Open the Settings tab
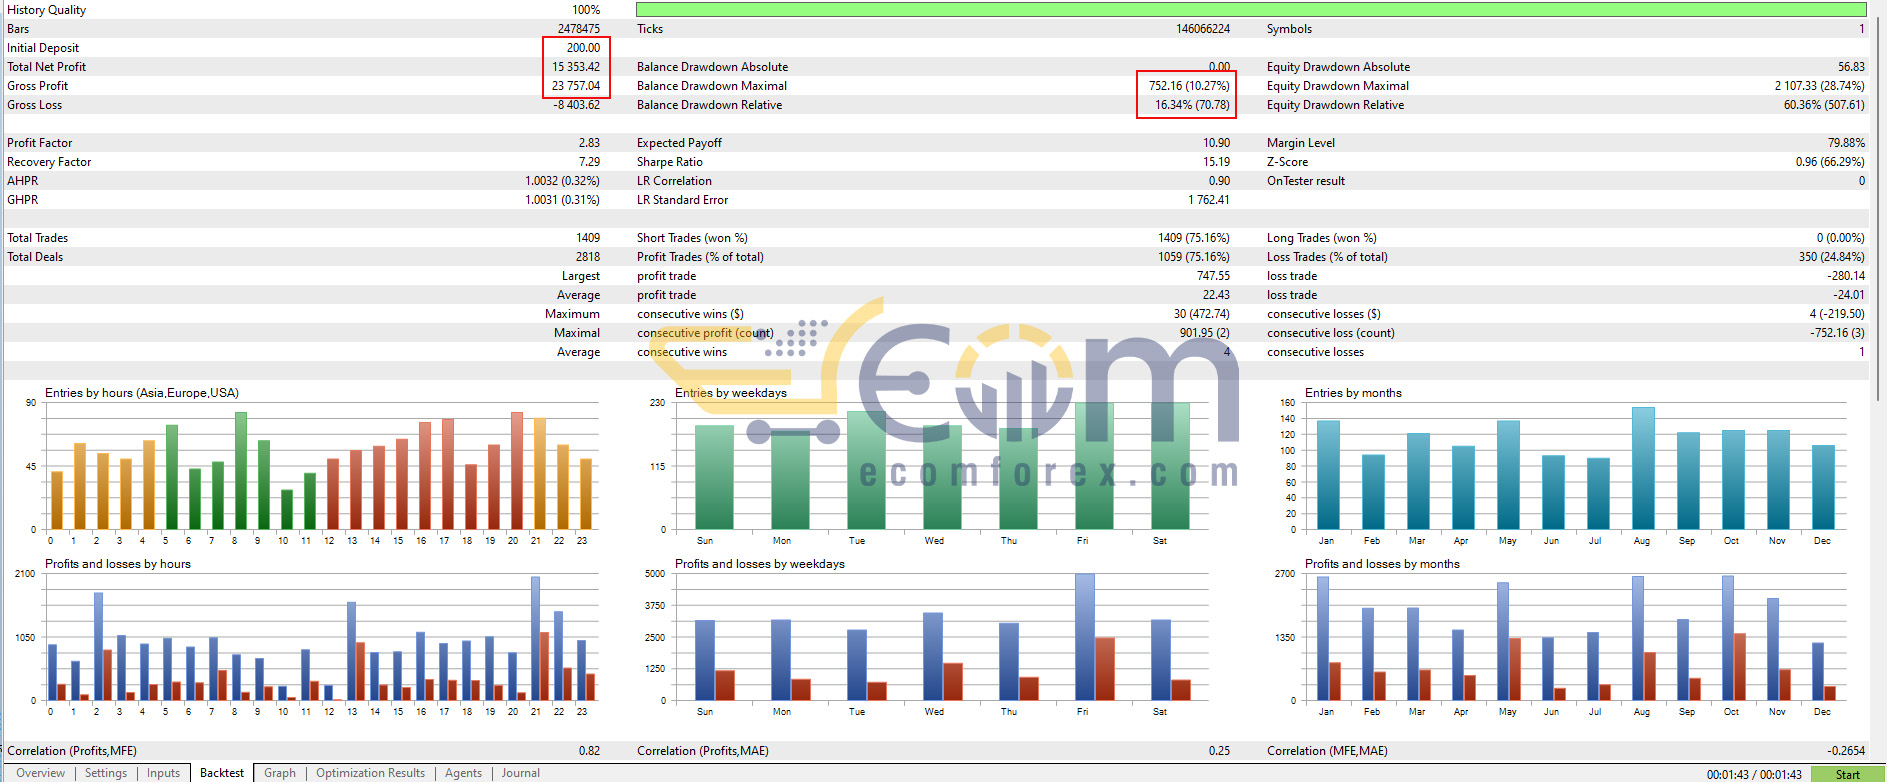1888x782 pixels. 106,773
